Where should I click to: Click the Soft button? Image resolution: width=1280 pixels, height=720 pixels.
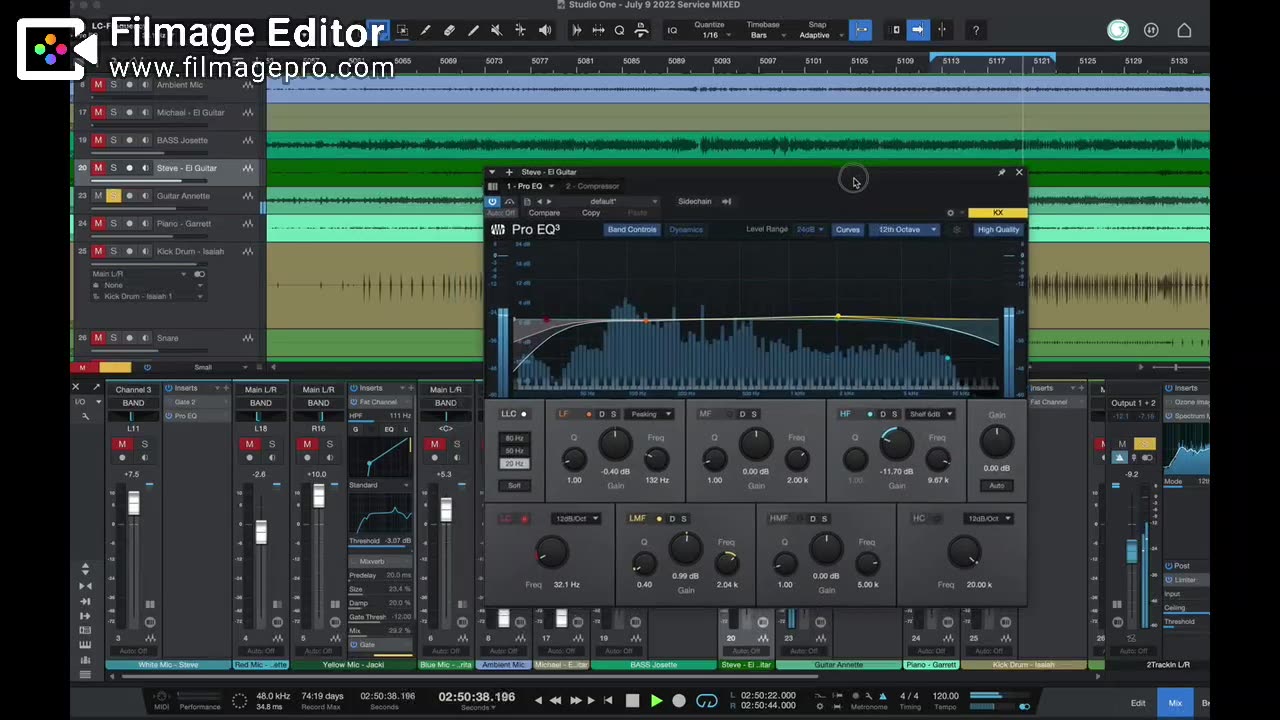click(x=514, y=486)
